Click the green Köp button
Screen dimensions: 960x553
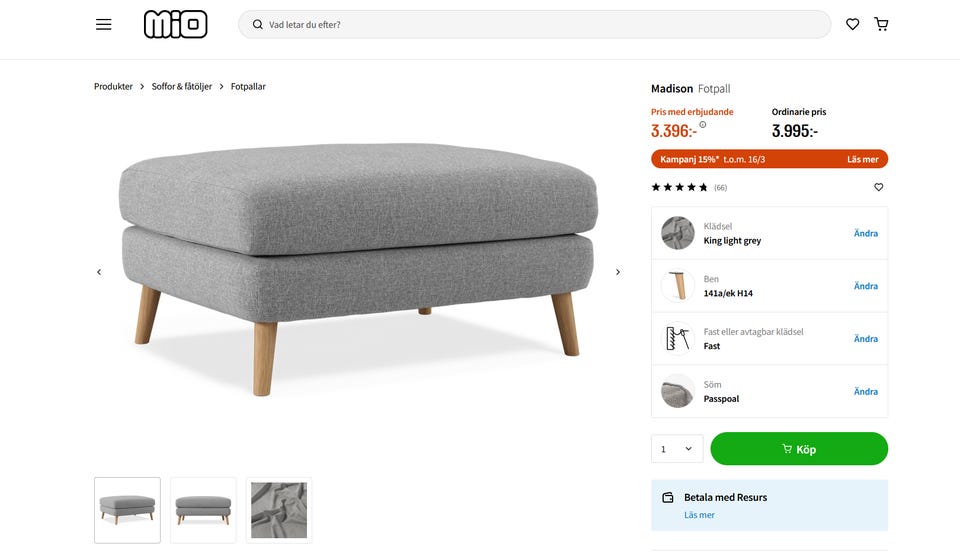[x=799, y=449]
